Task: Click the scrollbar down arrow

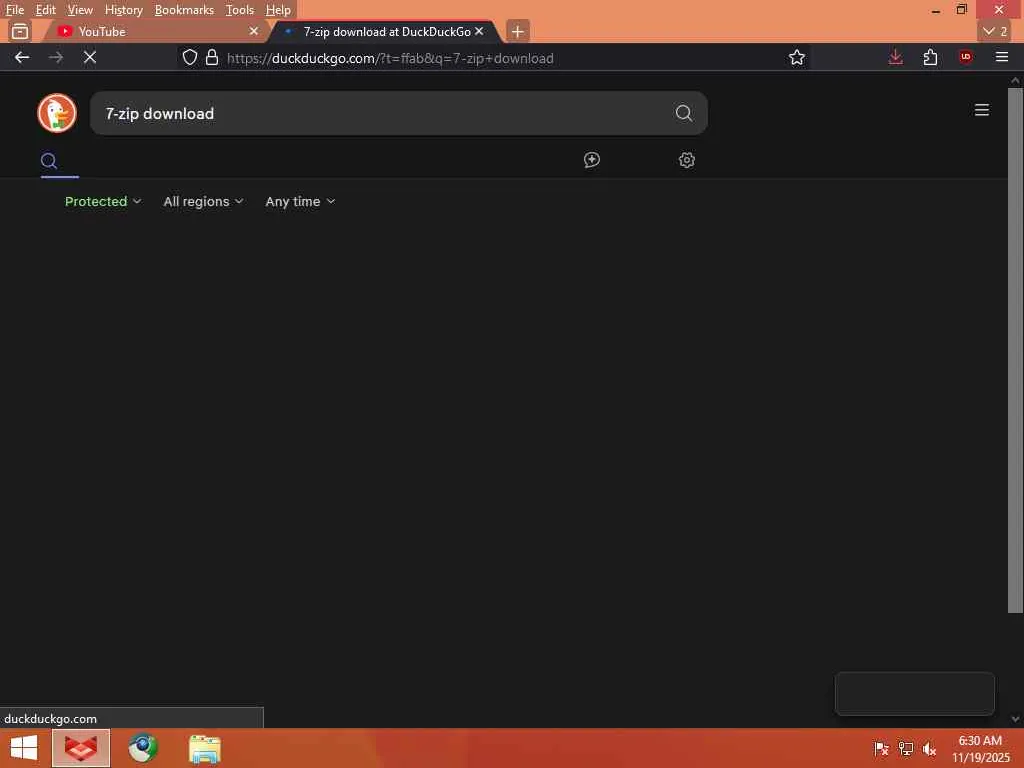Action: click(x=1015, y=718)
